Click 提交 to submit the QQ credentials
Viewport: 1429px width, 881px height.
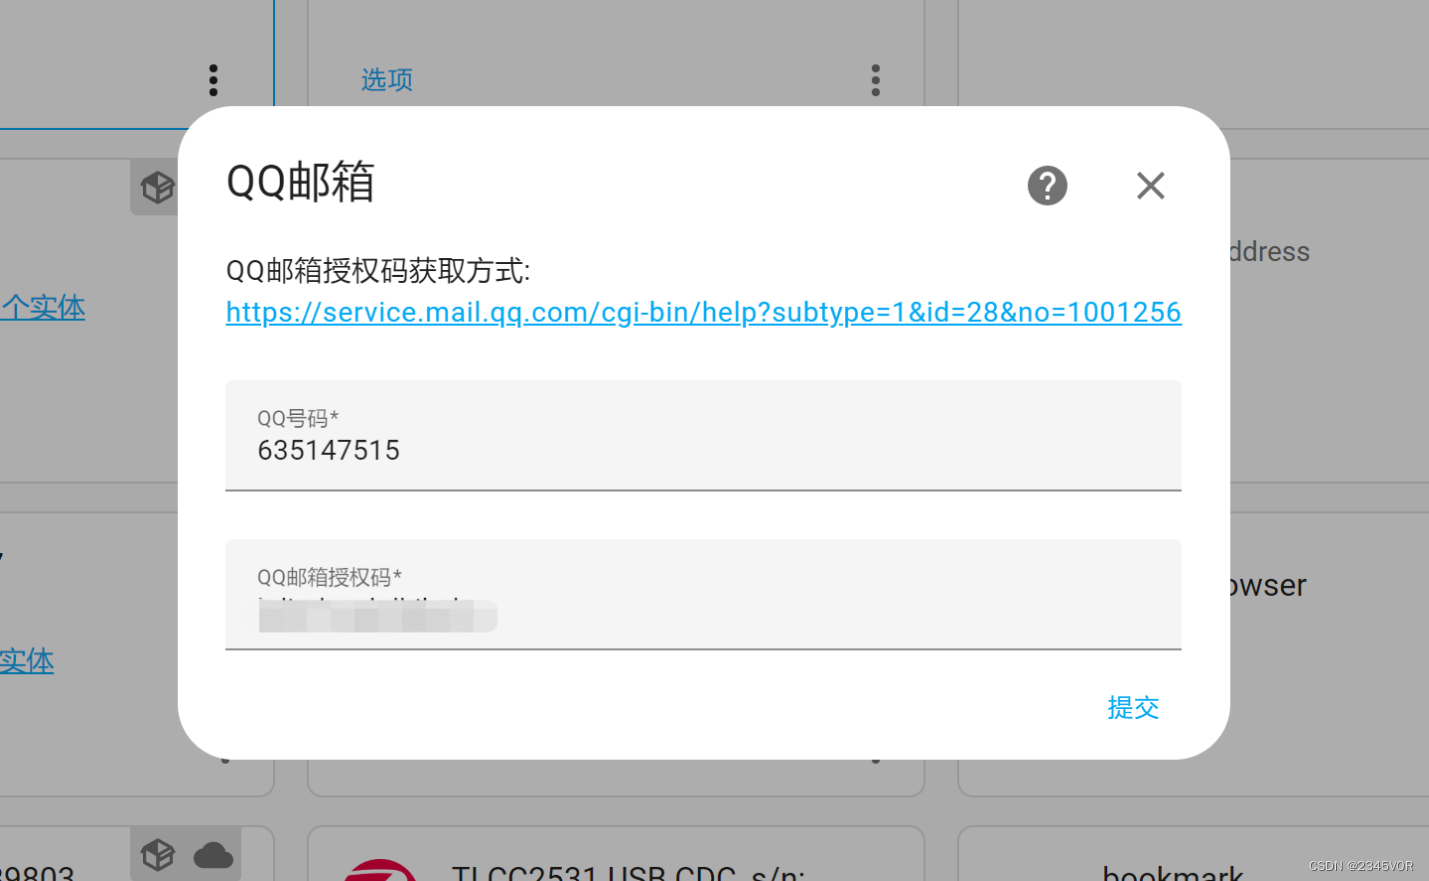pos(1132,708)
